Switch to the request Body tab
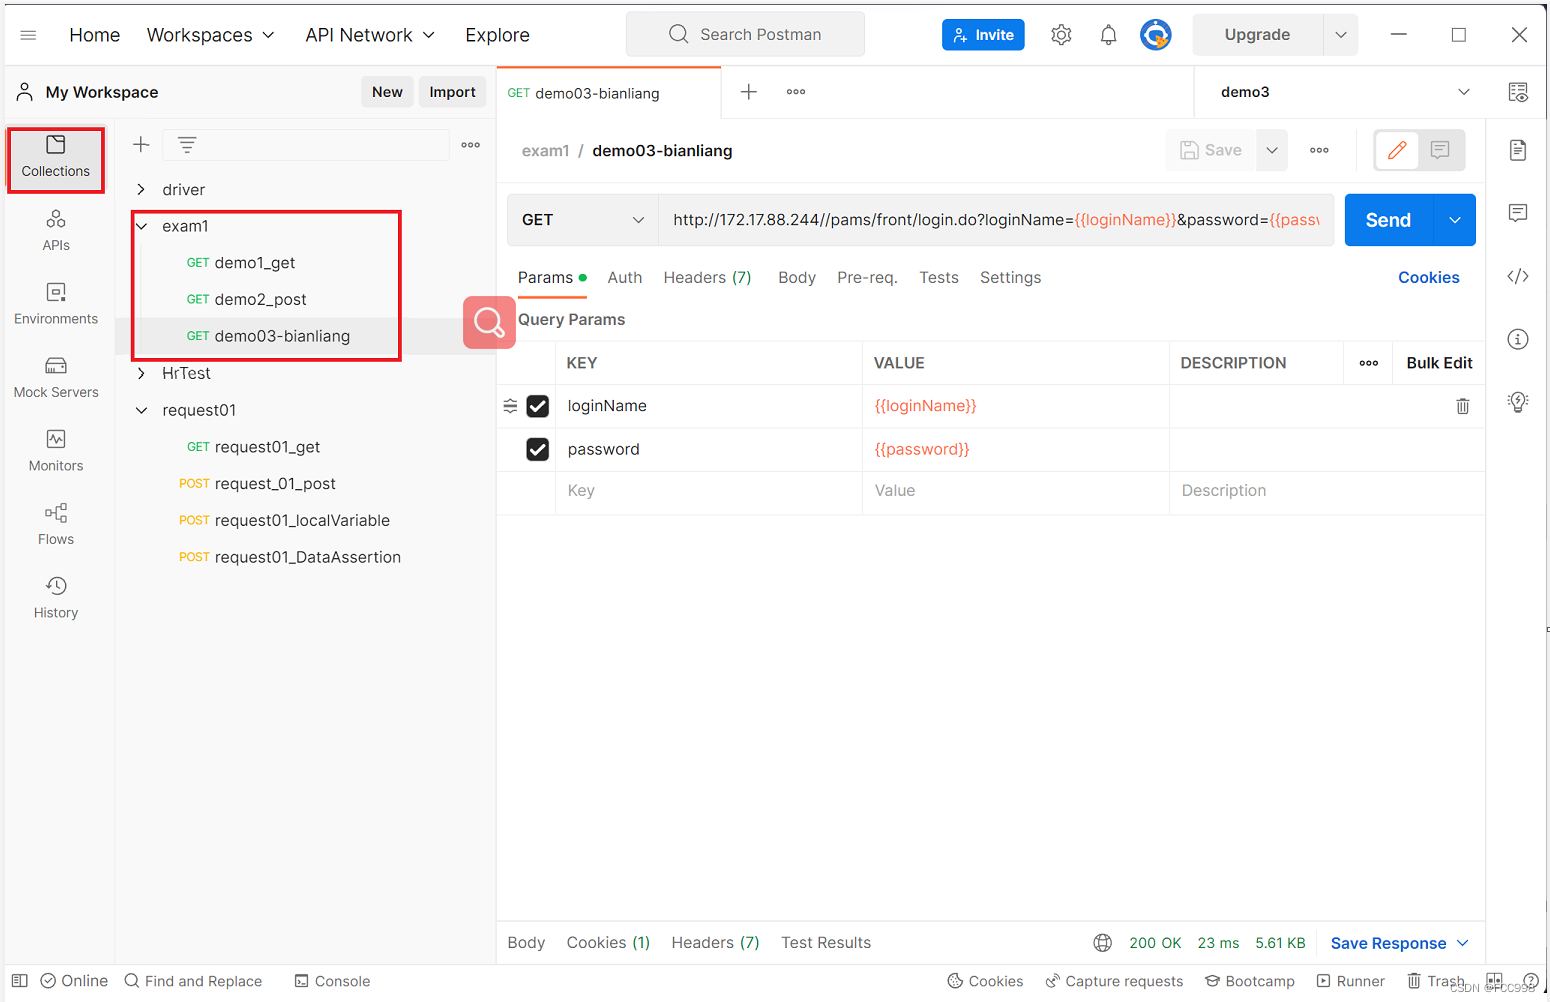The height and width of the screenshot is (1002, 1550). (797, 277)
